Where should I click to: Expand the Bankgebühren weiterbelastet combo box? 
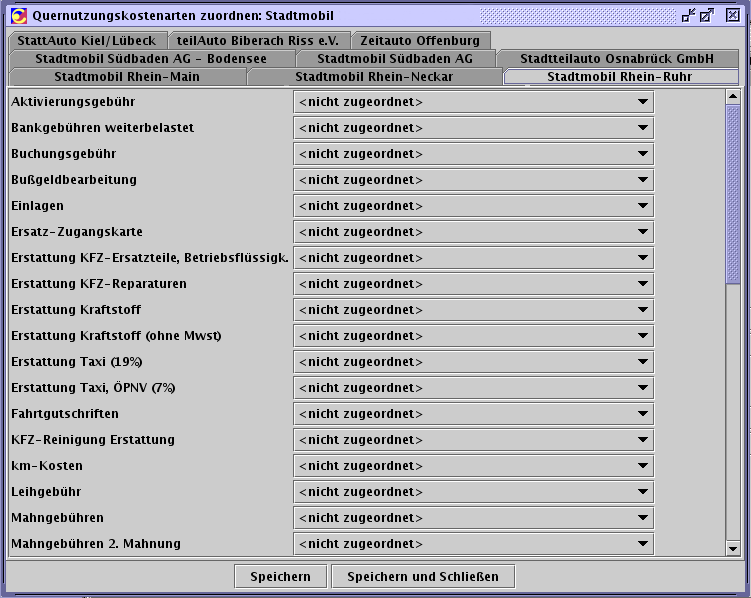pos(473,128)
